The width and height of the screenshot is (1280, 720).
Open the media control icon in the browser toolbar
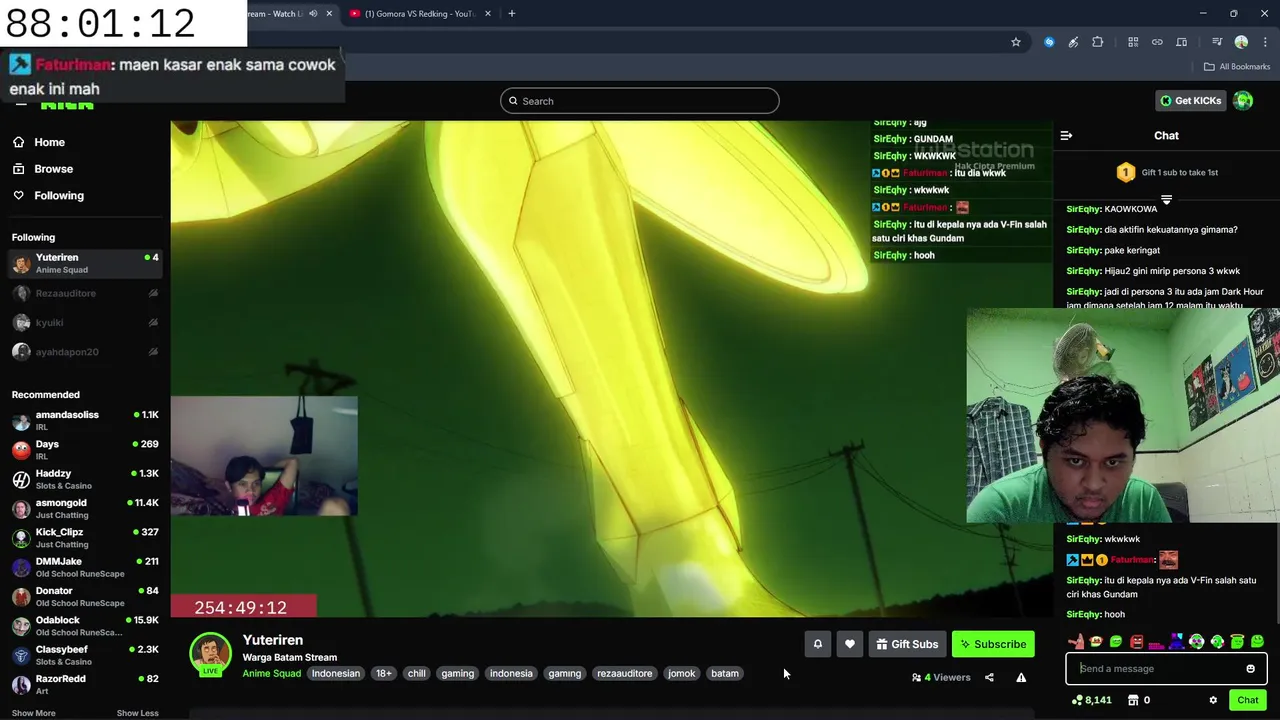coord(1217,42)
